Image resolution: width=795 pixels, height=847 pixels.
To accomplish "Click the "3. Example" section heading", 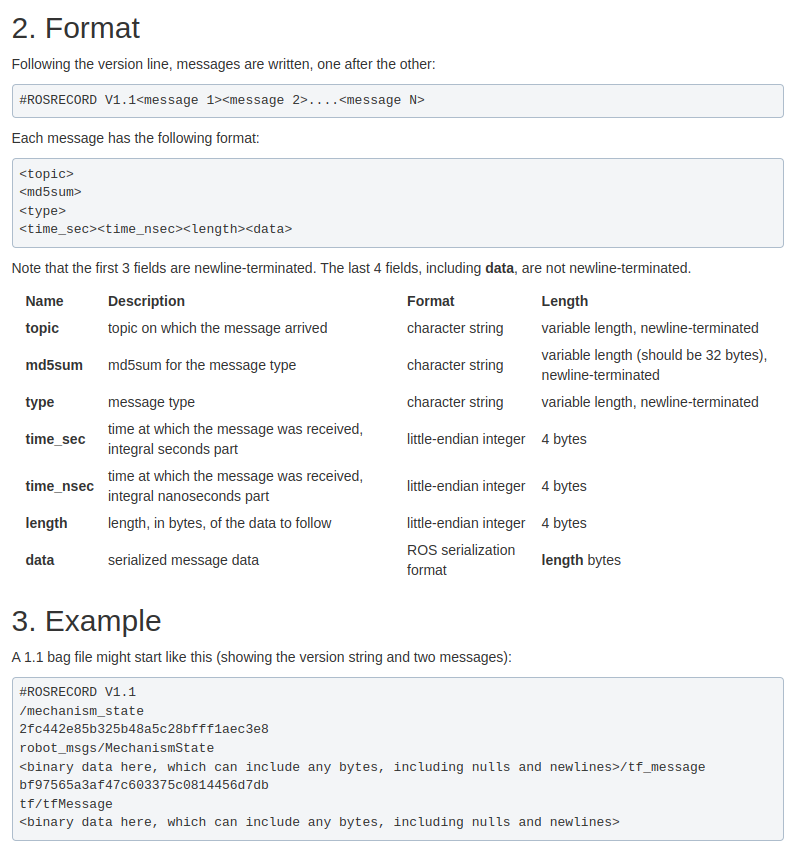I will 86,621.
